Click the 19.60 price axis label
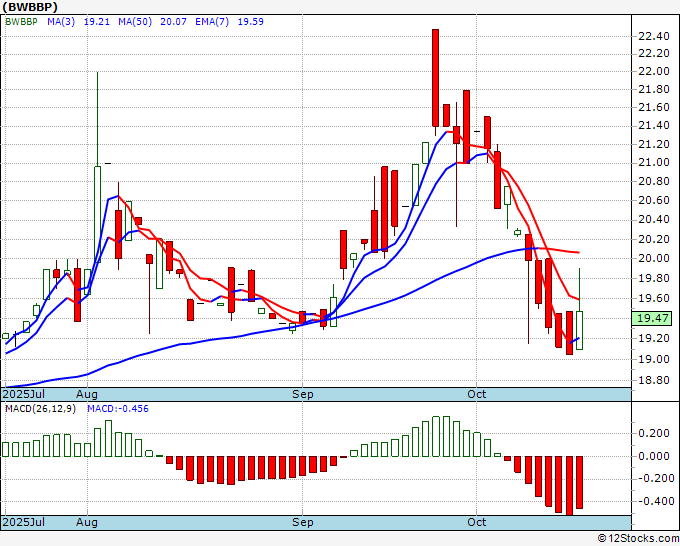The height and width of the screenshot is (546, 680). click(x=654, y=298)
